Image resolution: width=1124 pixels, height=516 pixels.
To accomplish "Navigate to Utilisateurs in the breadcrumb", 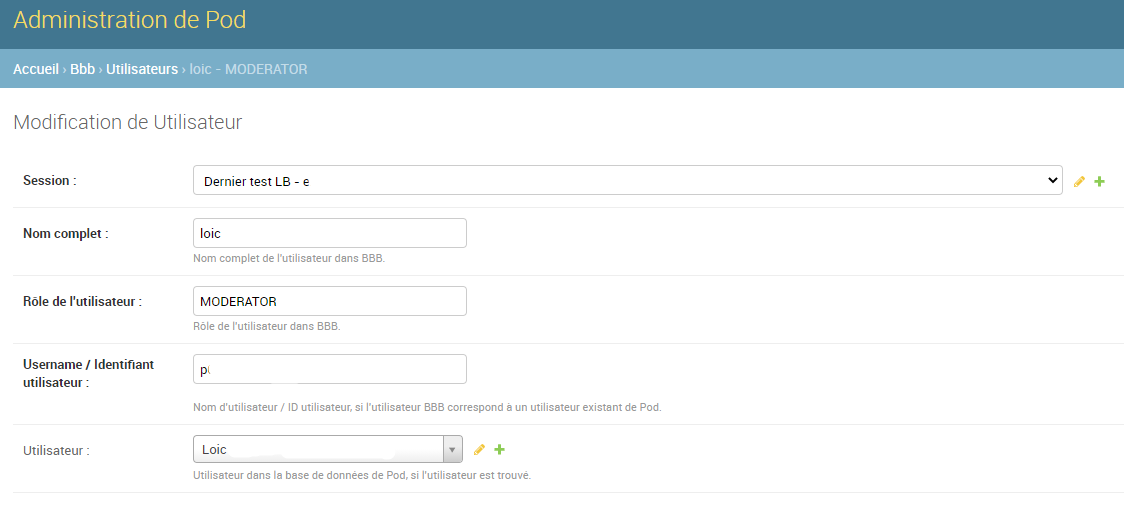I will click(x=142, y=69).
